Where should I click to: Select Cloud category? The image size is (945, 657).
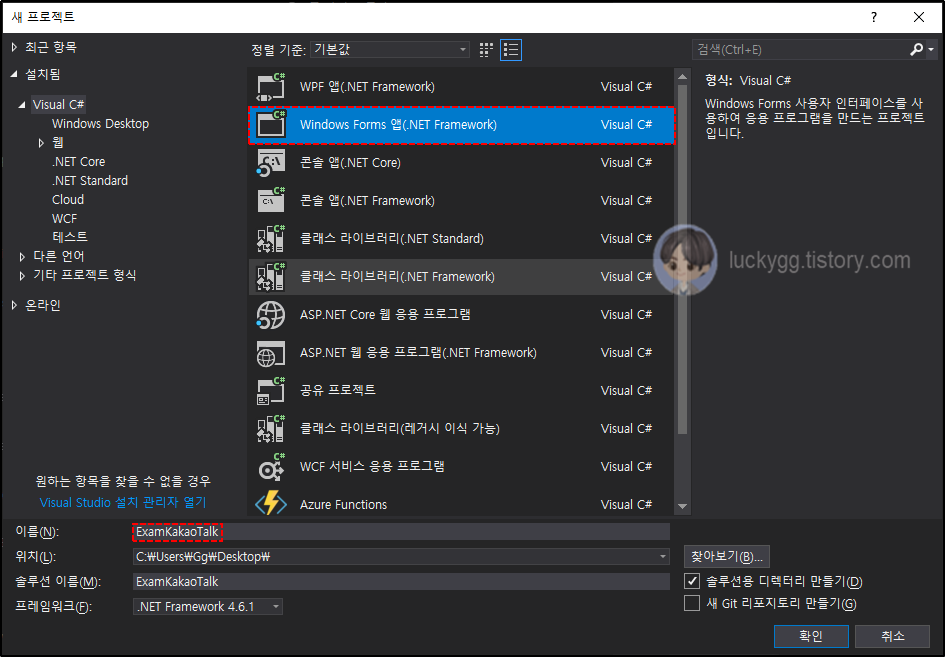point(68,200)
